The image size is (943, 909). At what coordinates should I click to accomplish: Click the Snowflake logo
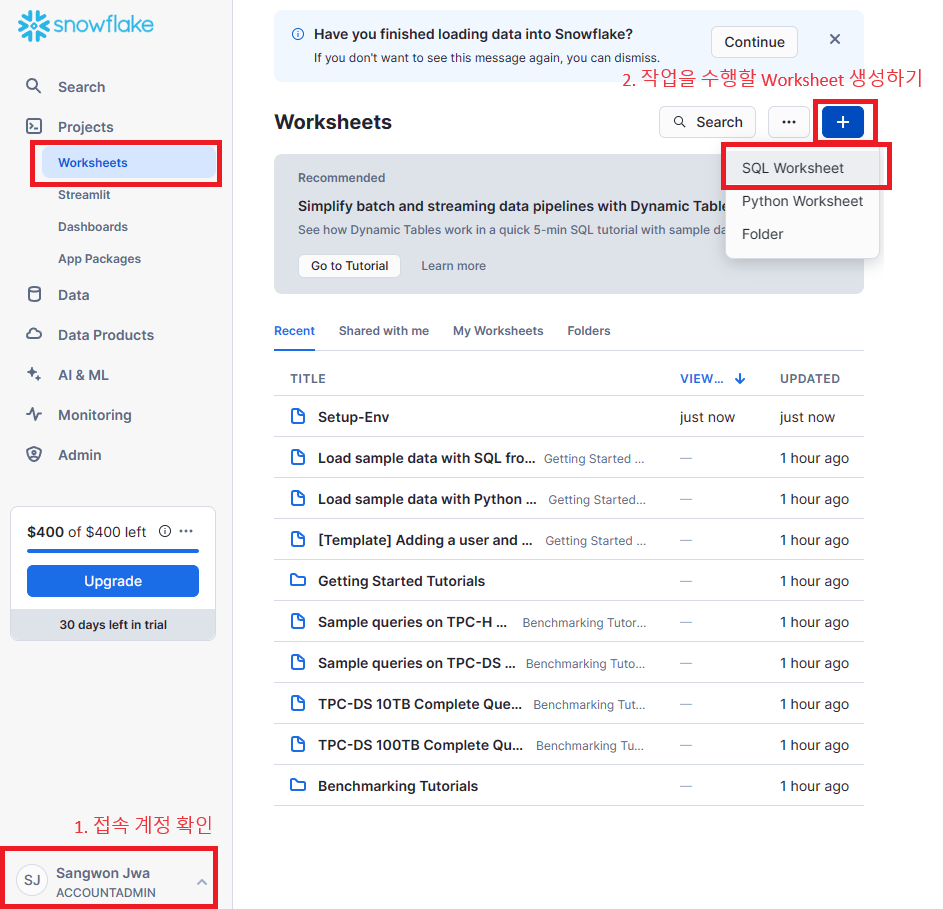(85, 25)
